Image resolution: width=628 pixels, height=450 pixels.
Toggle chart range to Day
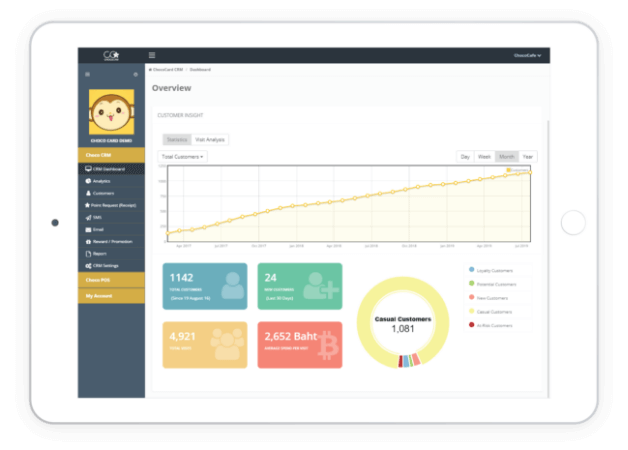(465, 157)
